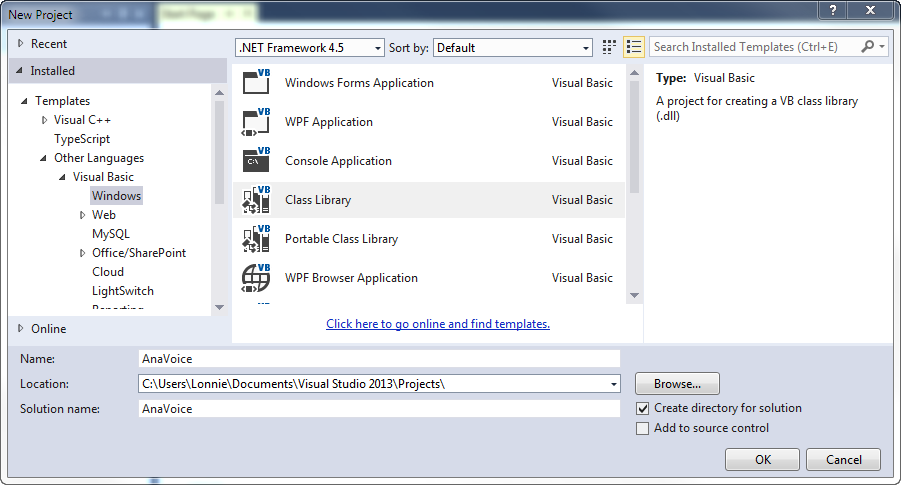901x485 pixels.
Task: Click the WPF Application template icon
Action: [x=256, y=122]
